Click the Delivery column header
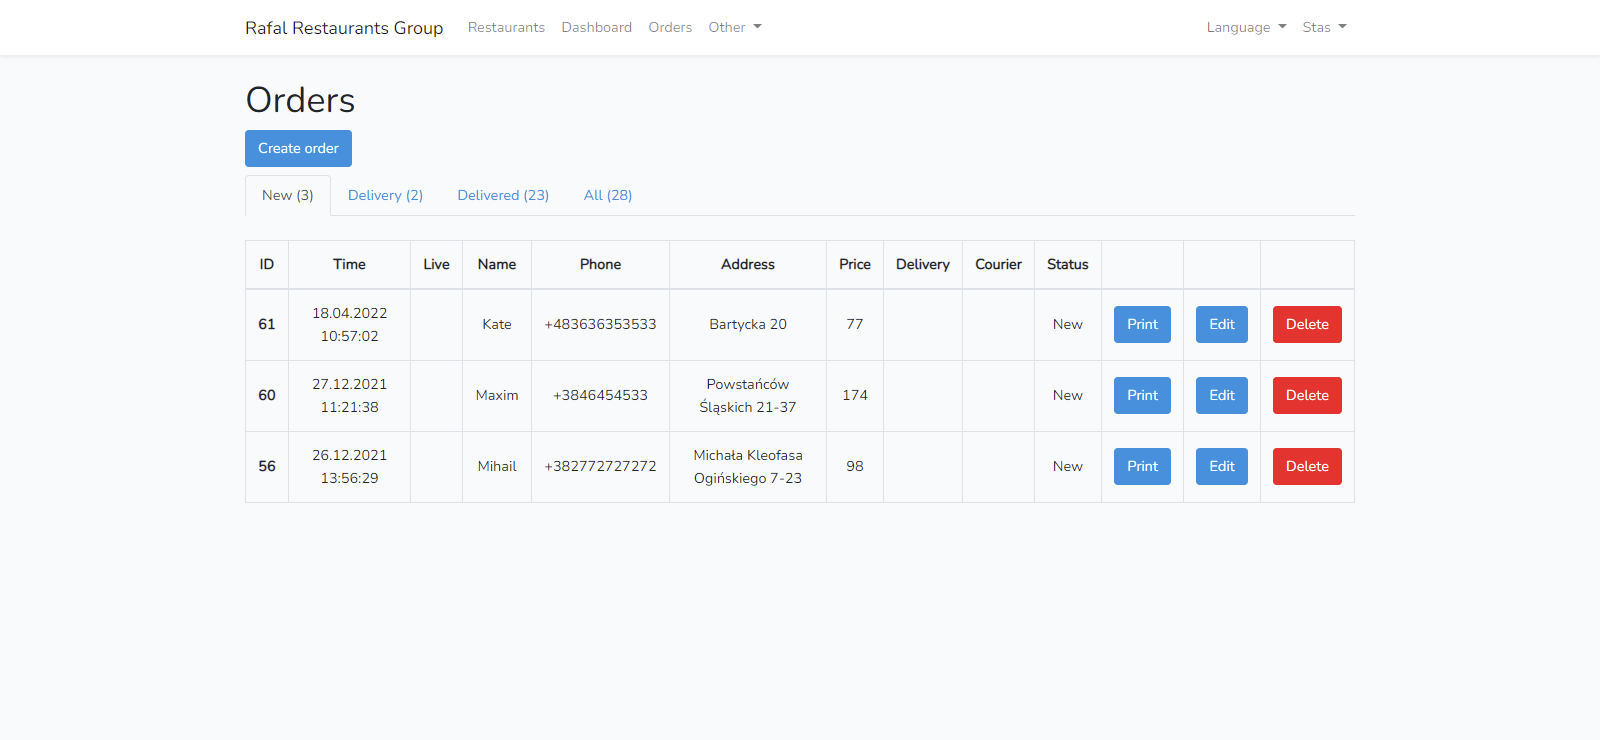The width and height of the screenshot is (1600, 740). pos(923,264)
